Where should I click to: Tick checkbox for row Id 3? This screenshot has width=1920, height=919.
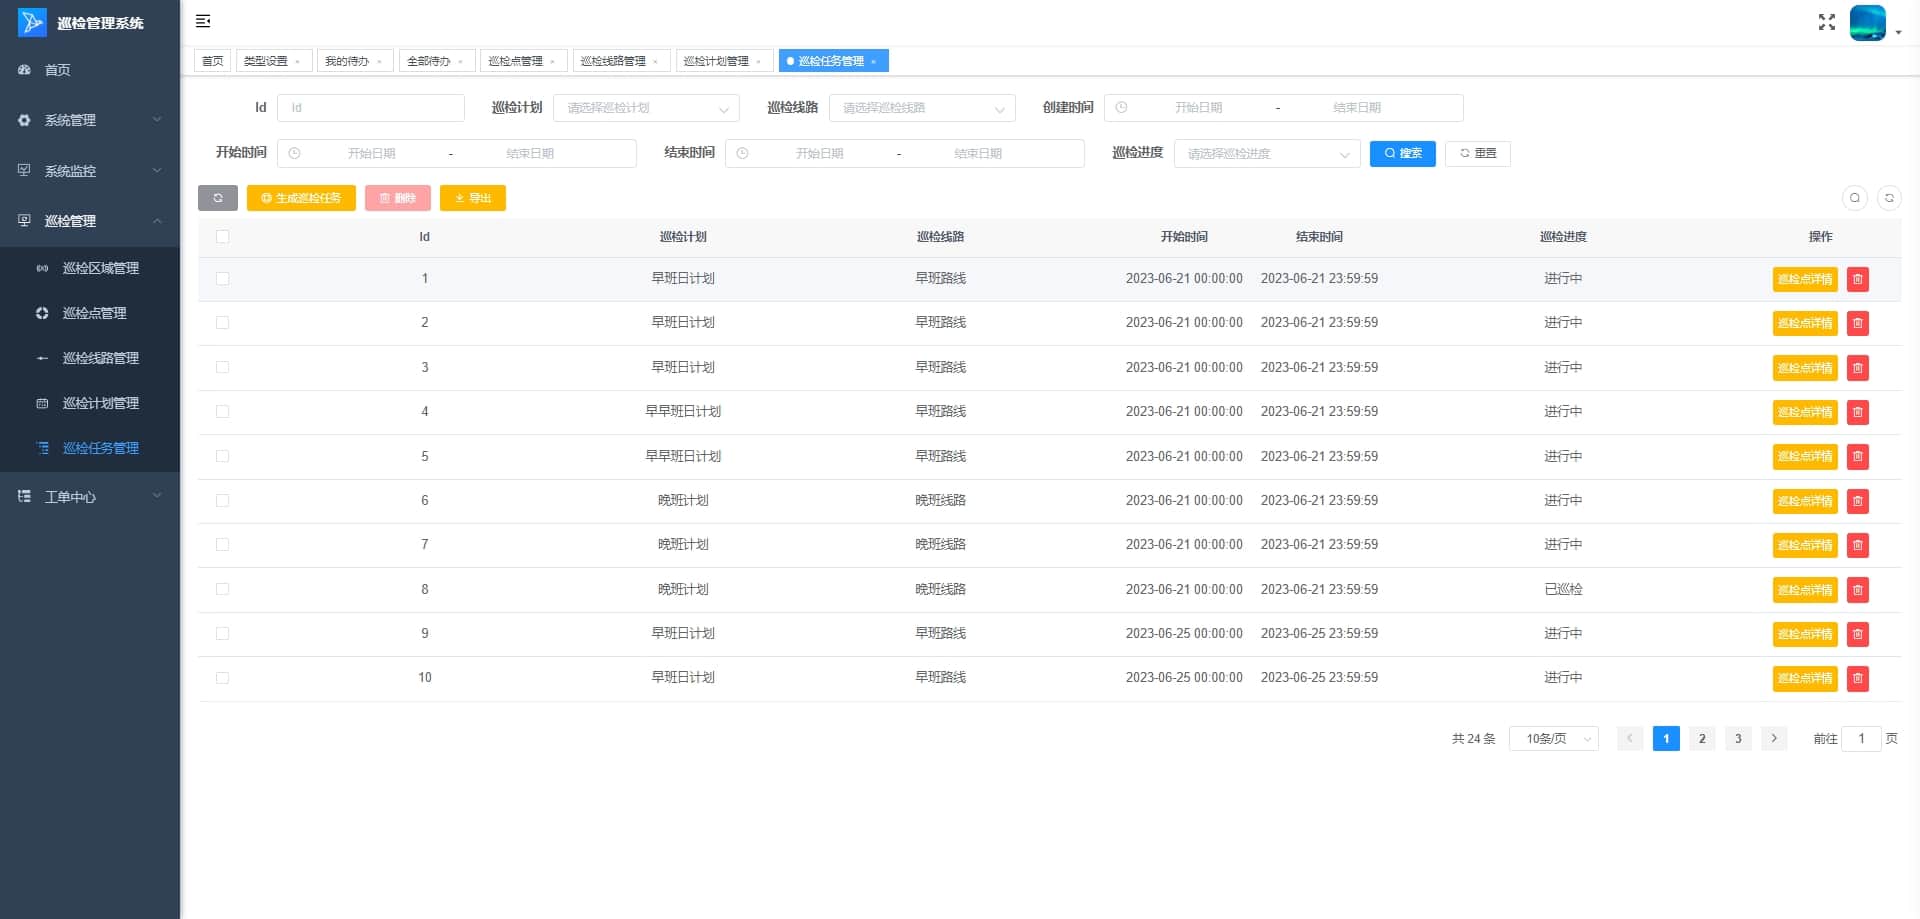(222, 368)
